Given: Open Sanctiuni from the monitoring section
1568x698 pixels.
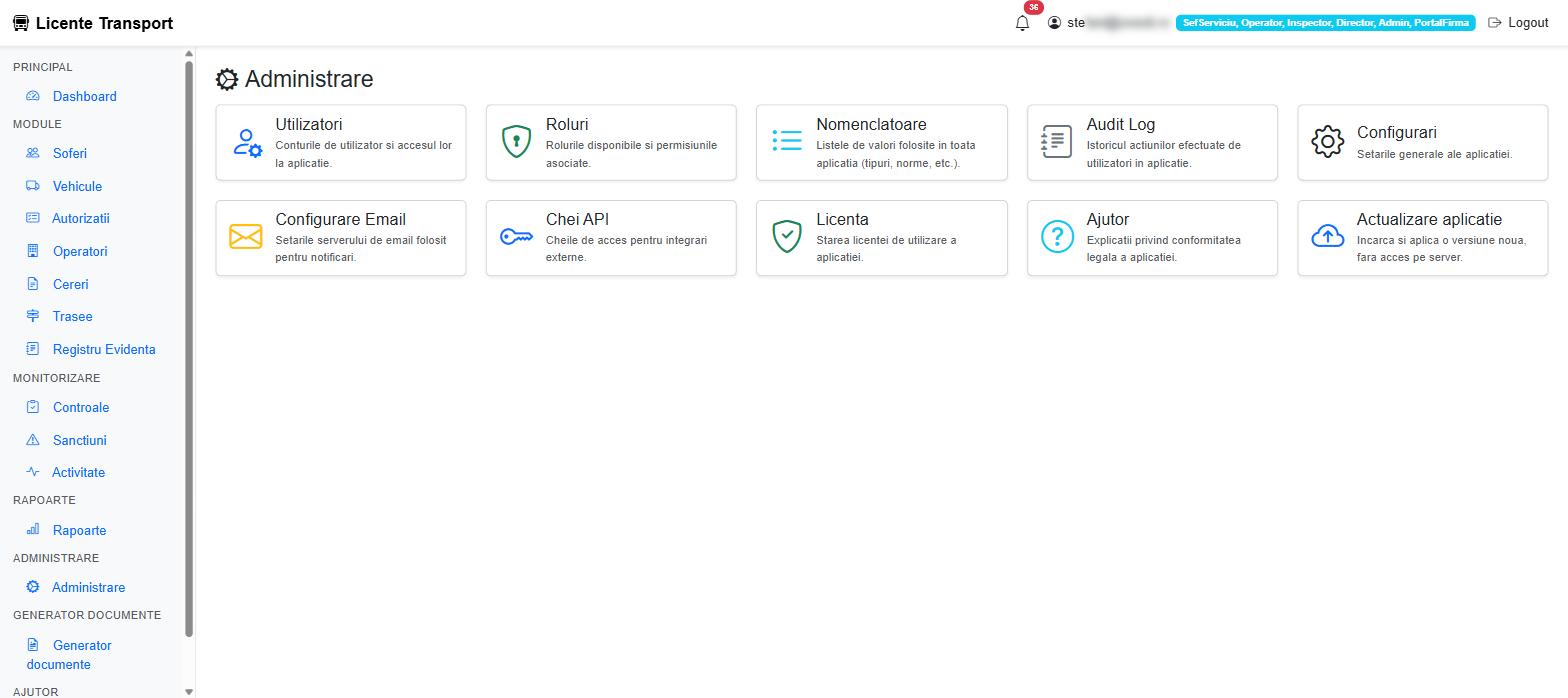Looking at the screenshot, I should pyautogui.click(x=79, y=440).
